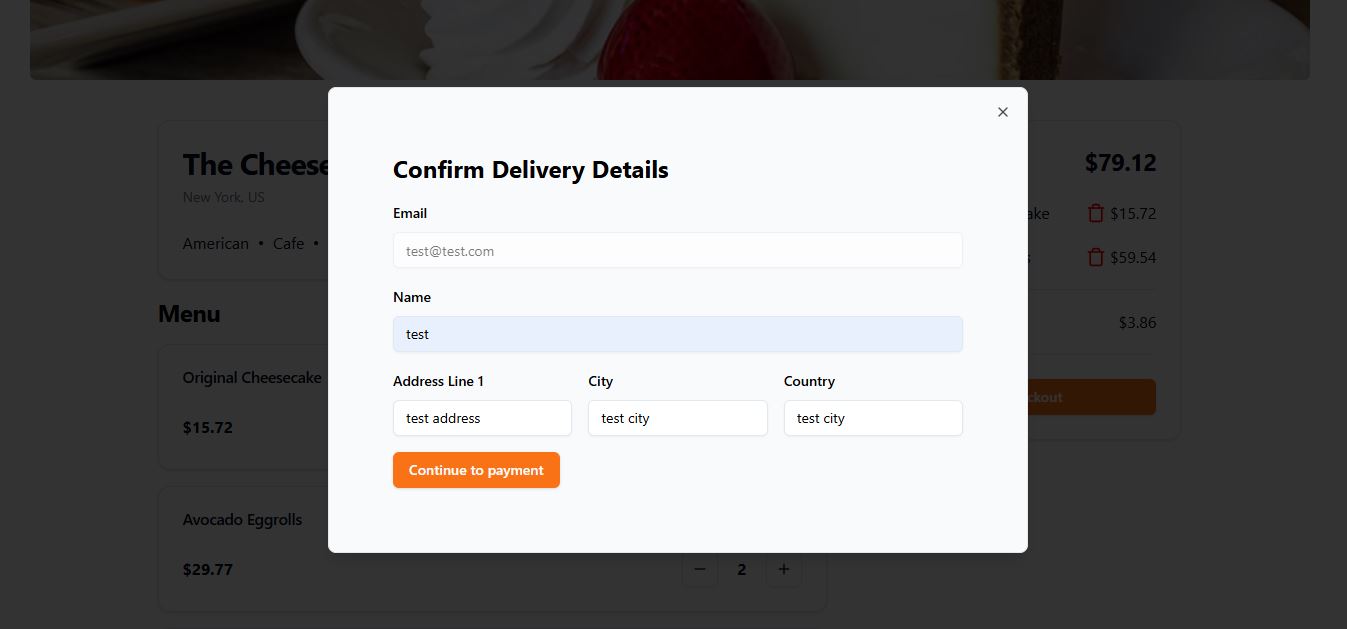Delete the $15.72 cart item
The height and width of the screenshot is (629, 1347).
1096,213
